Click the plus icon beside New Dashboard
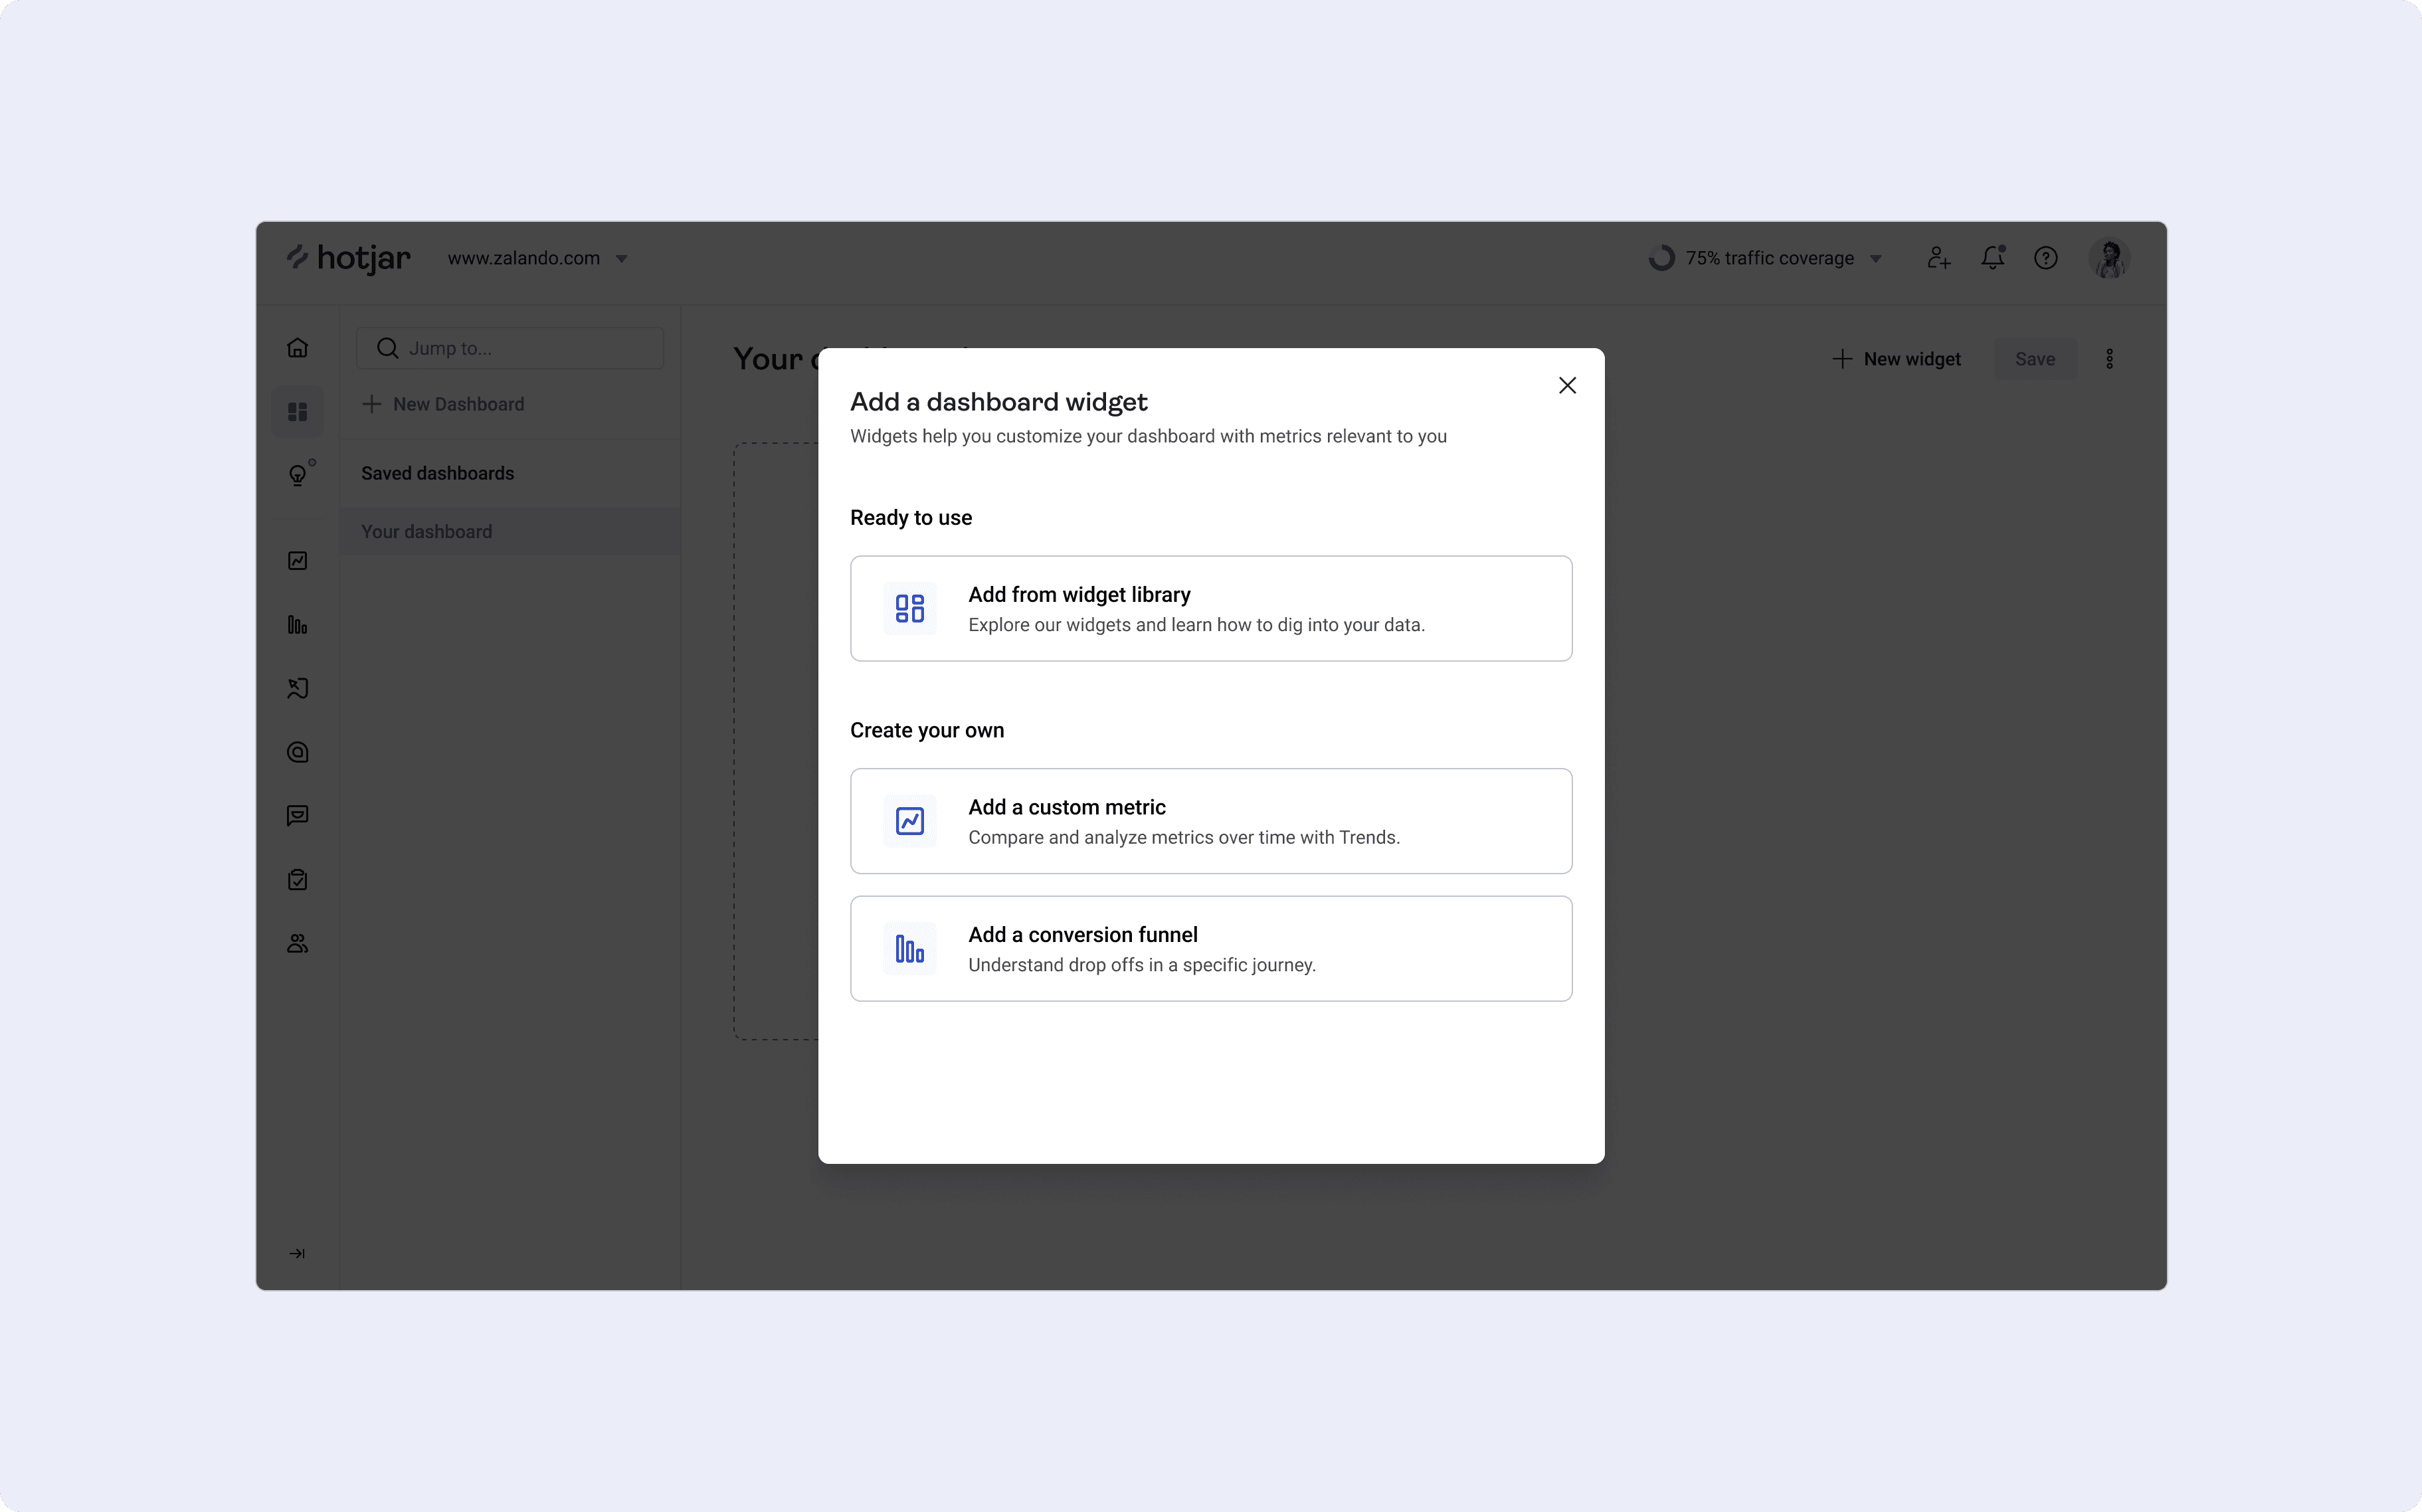 coord(372,404)
